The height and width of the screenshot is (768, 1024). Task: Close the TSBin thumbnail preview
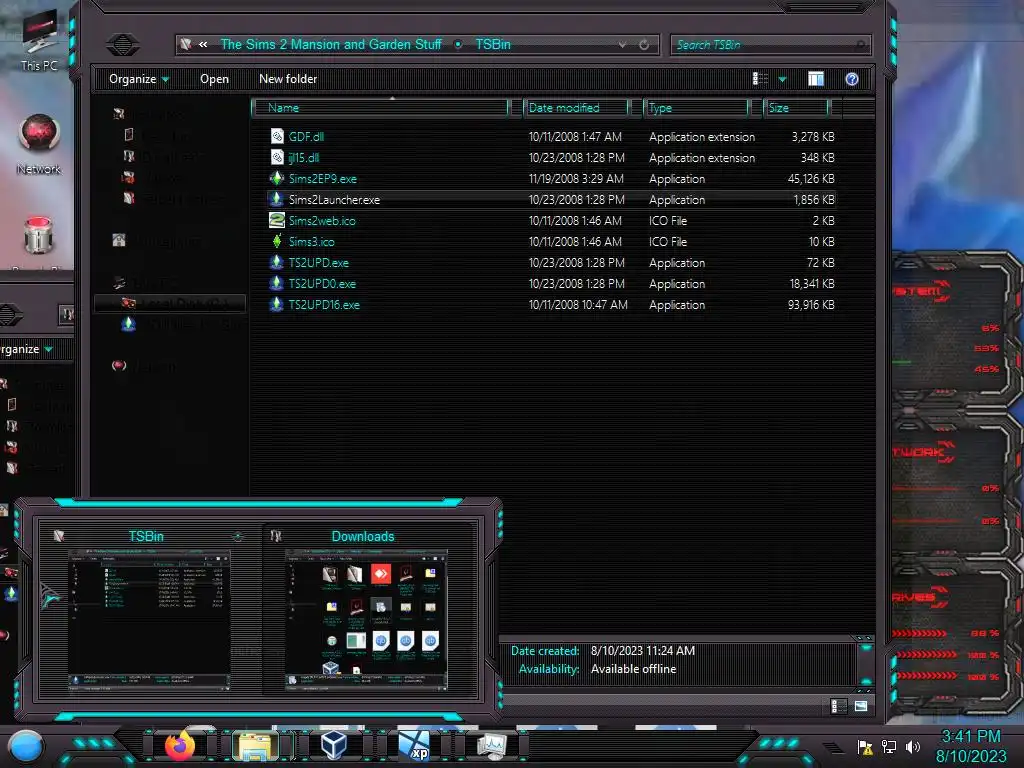238,537
